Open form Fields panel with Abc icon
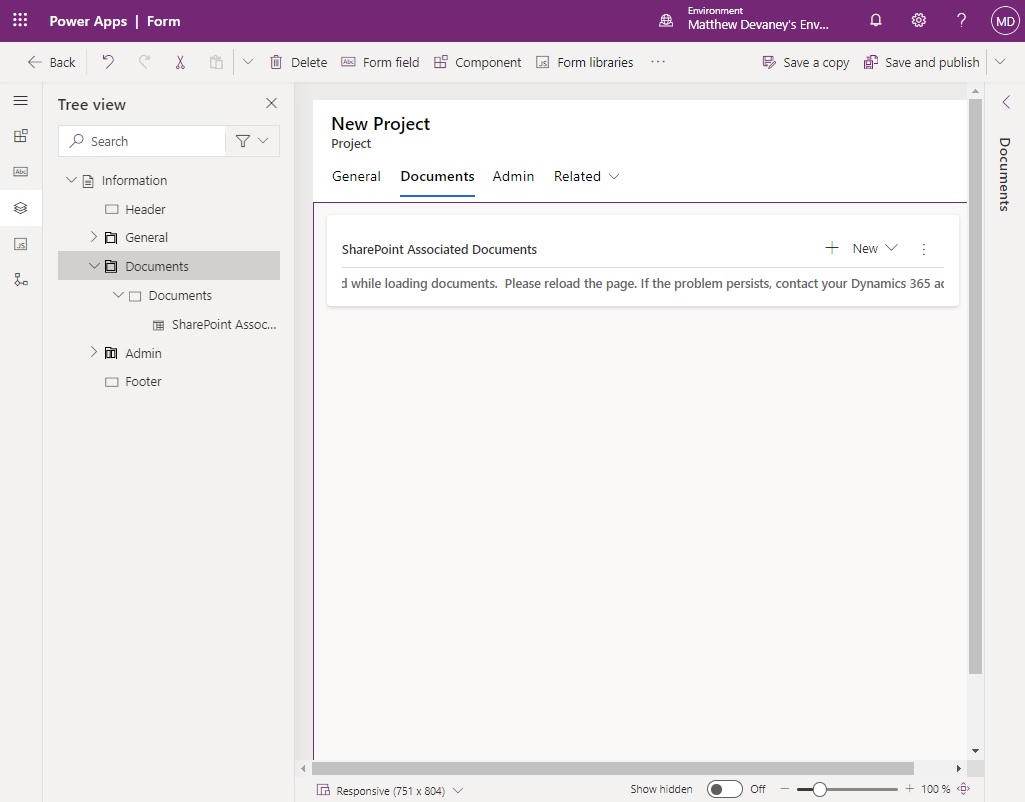 coord(20,171)
